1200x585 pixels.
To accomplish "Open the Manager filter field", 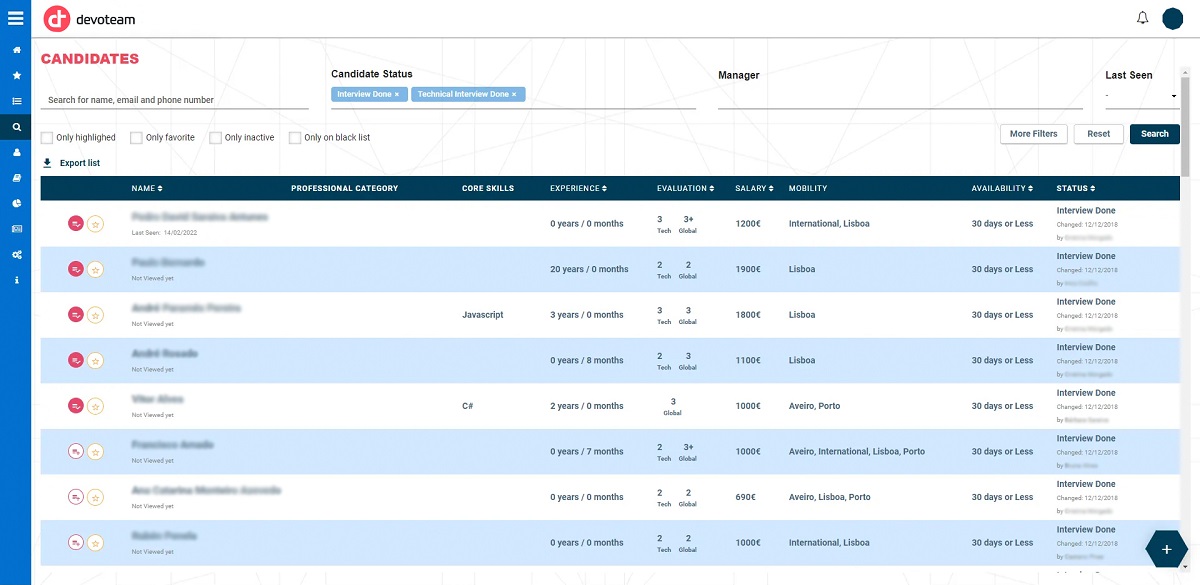I will click(900, 97).
